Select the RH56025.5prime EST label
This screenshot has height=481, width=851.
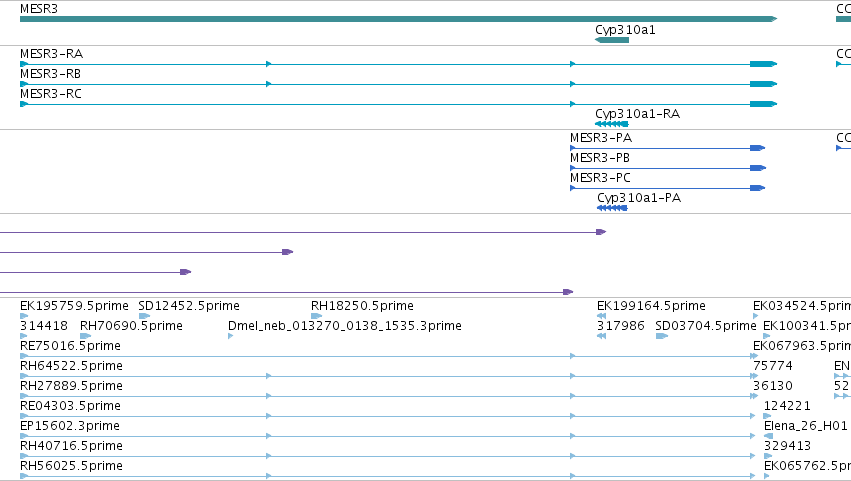[71, 466]
